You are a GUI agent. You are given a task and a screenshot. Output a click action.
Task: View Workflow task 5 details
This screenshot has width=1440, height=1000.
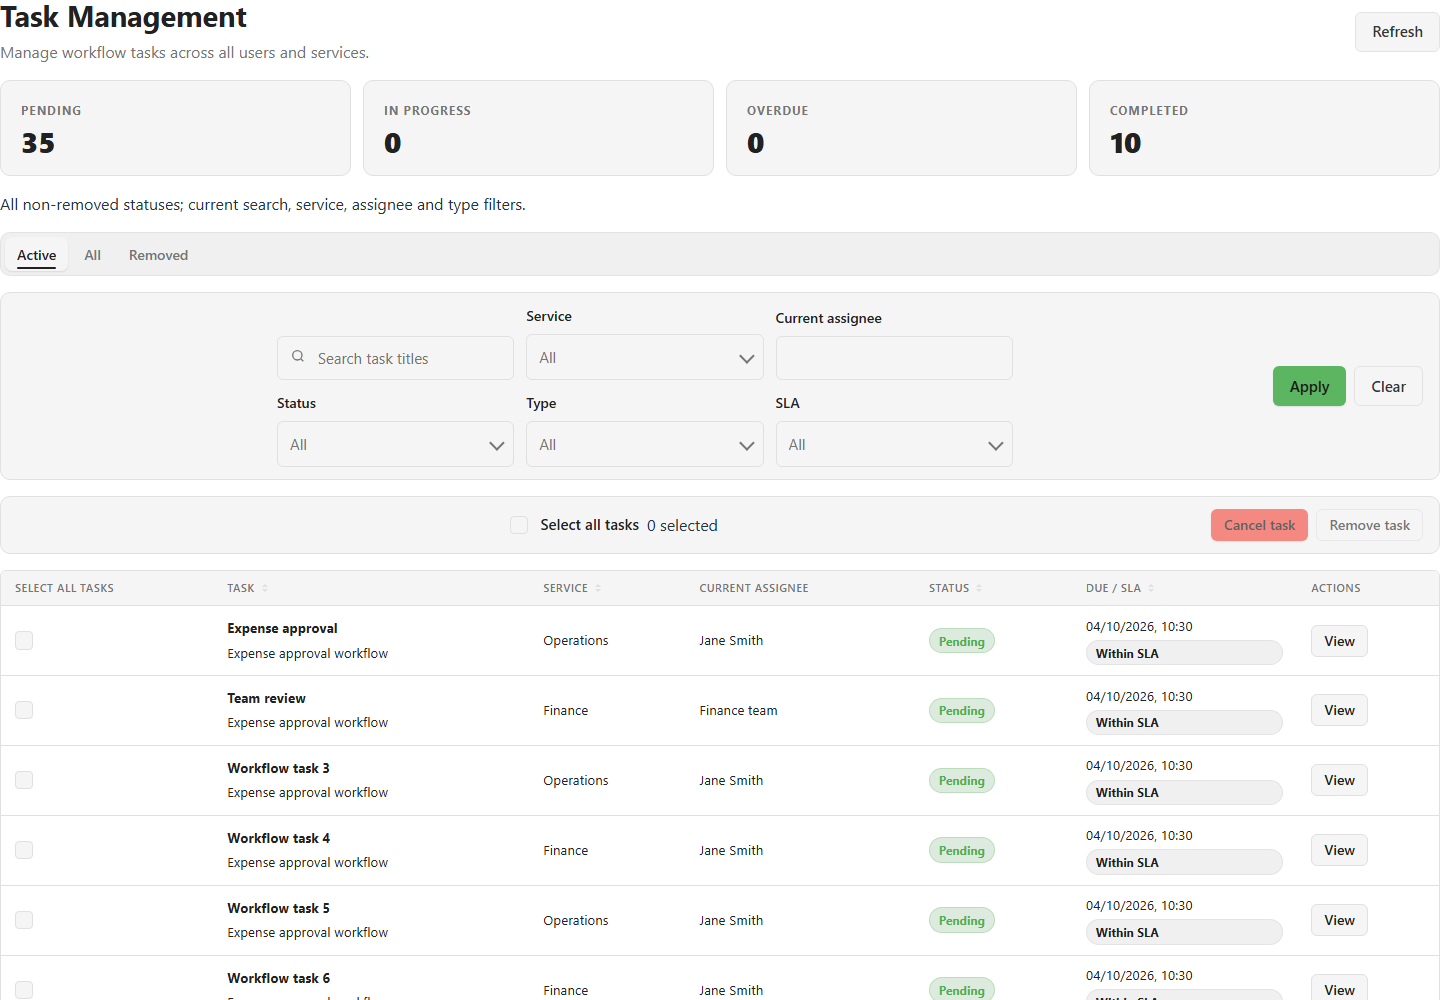click(x=1339, y=920)
